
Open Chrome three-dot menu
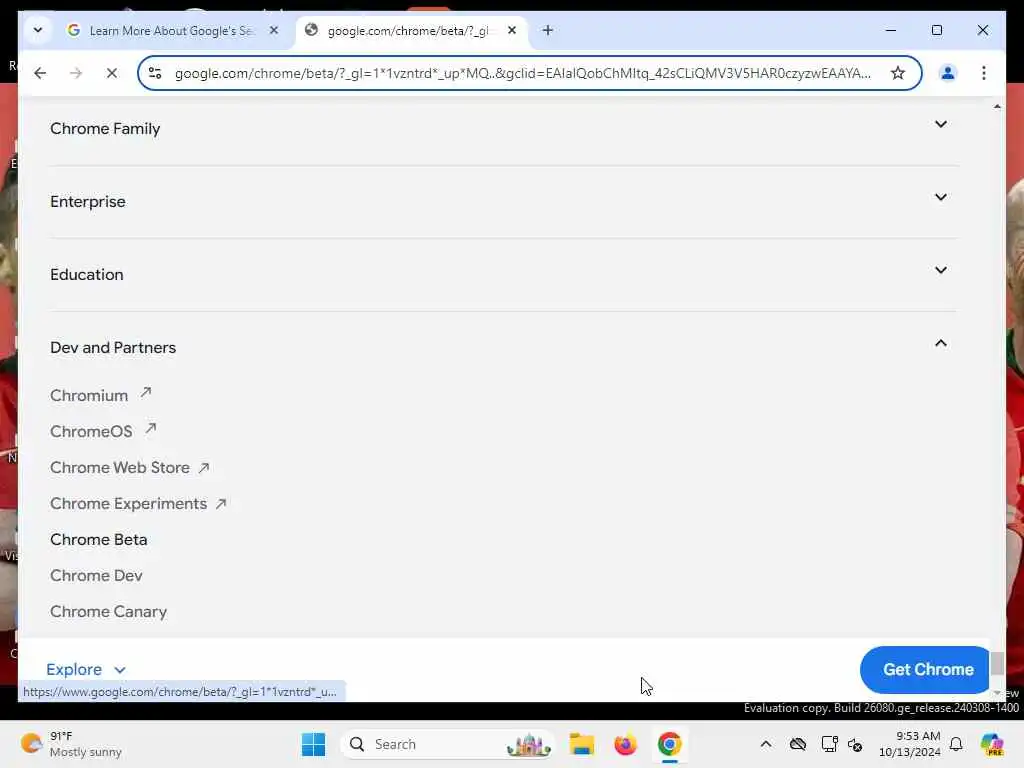(x=984, y=73)
